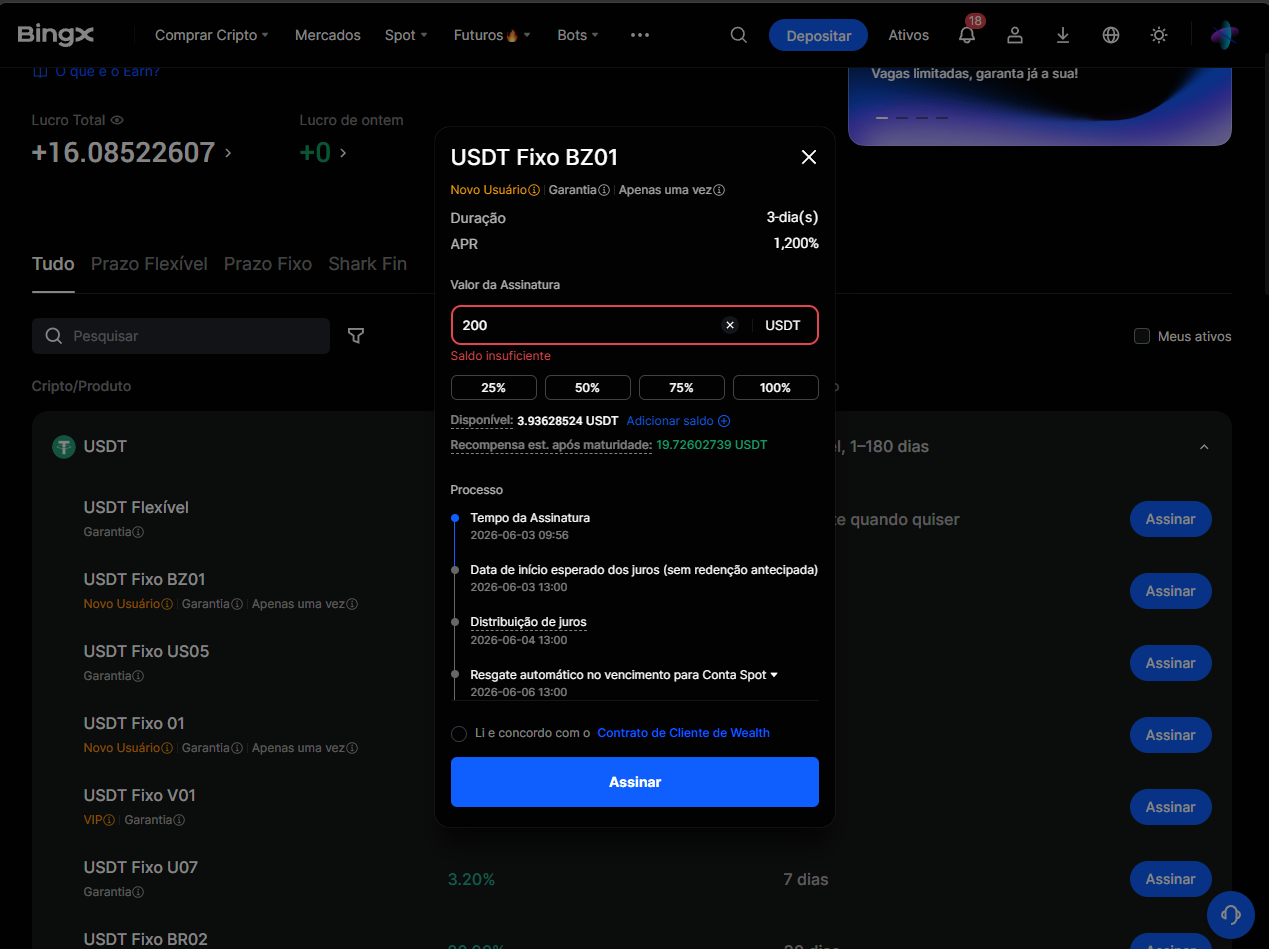Open the search magnifier in top bar
The image size is (1269, 949).
click(739, 35)
